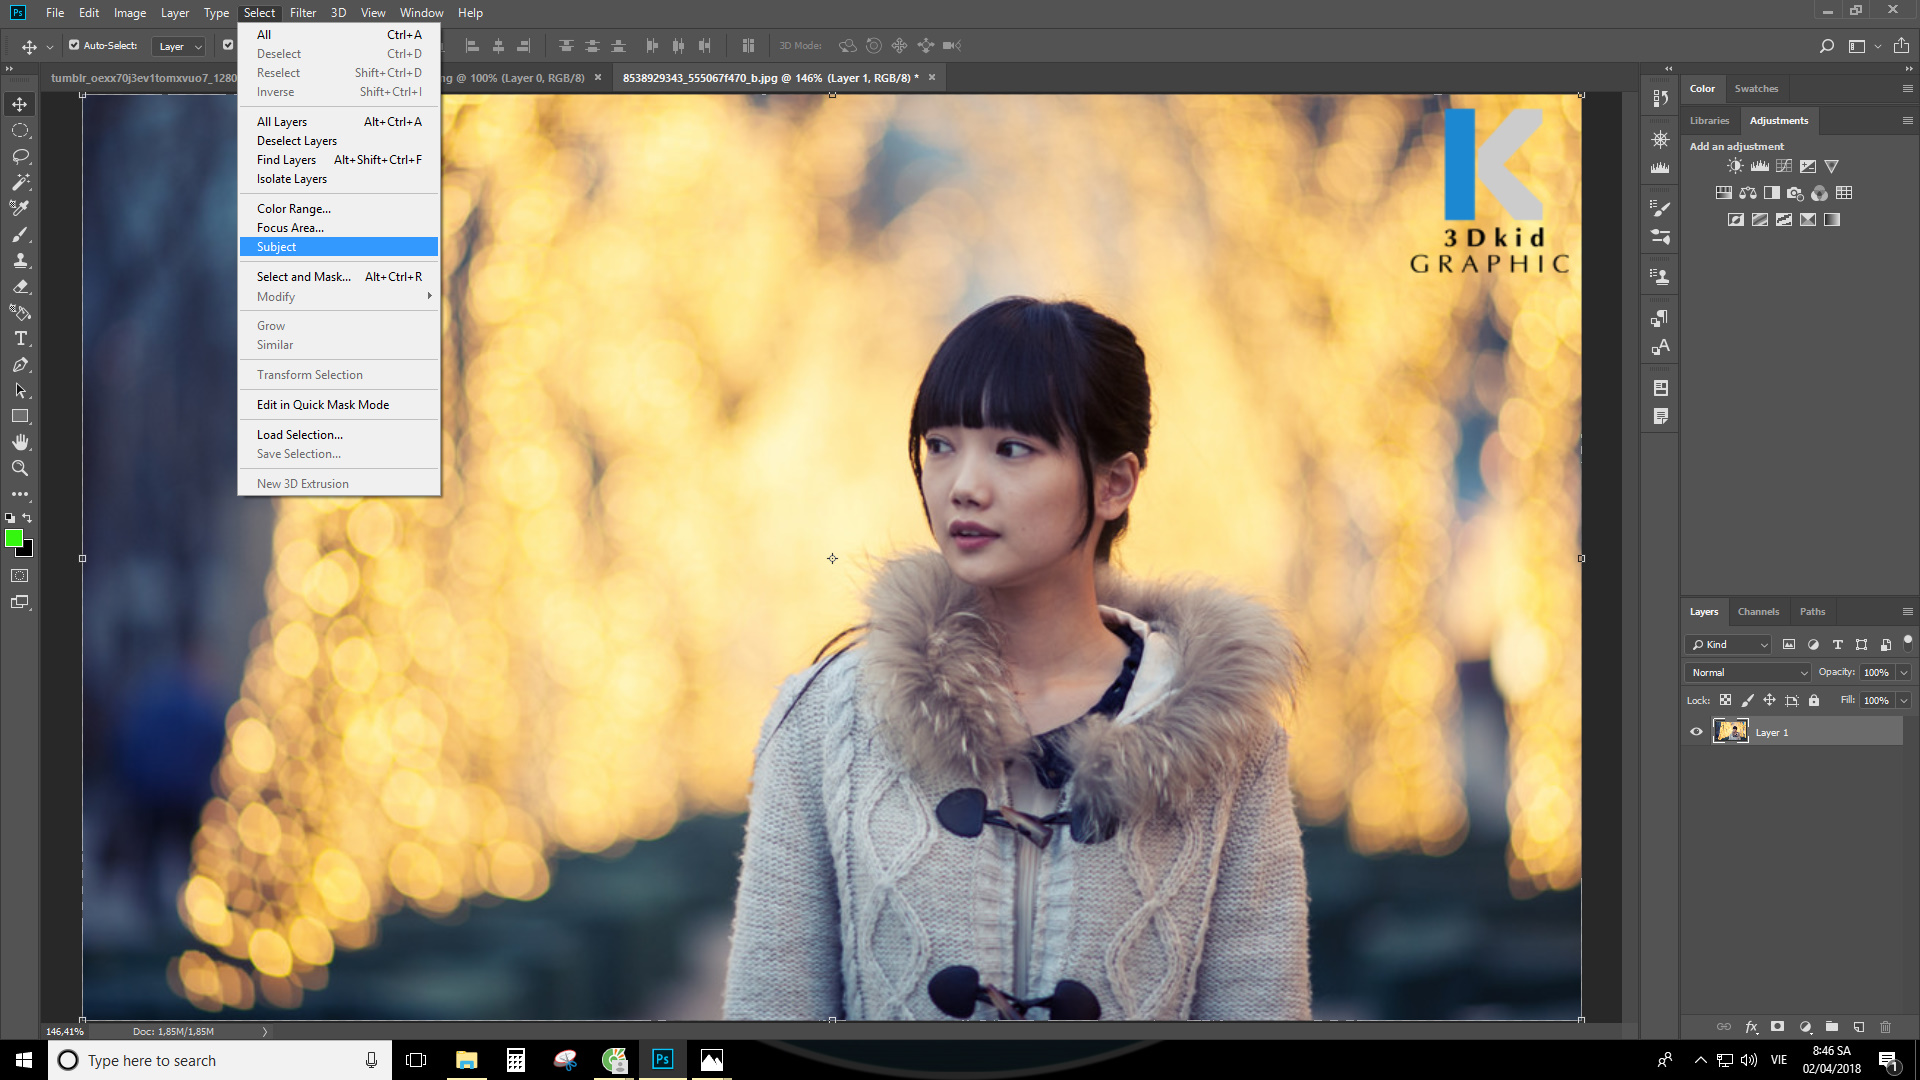This screenshot has width=1920, height=1080.
Task: Select the Hand tool
Action: (x=20, y=442)
